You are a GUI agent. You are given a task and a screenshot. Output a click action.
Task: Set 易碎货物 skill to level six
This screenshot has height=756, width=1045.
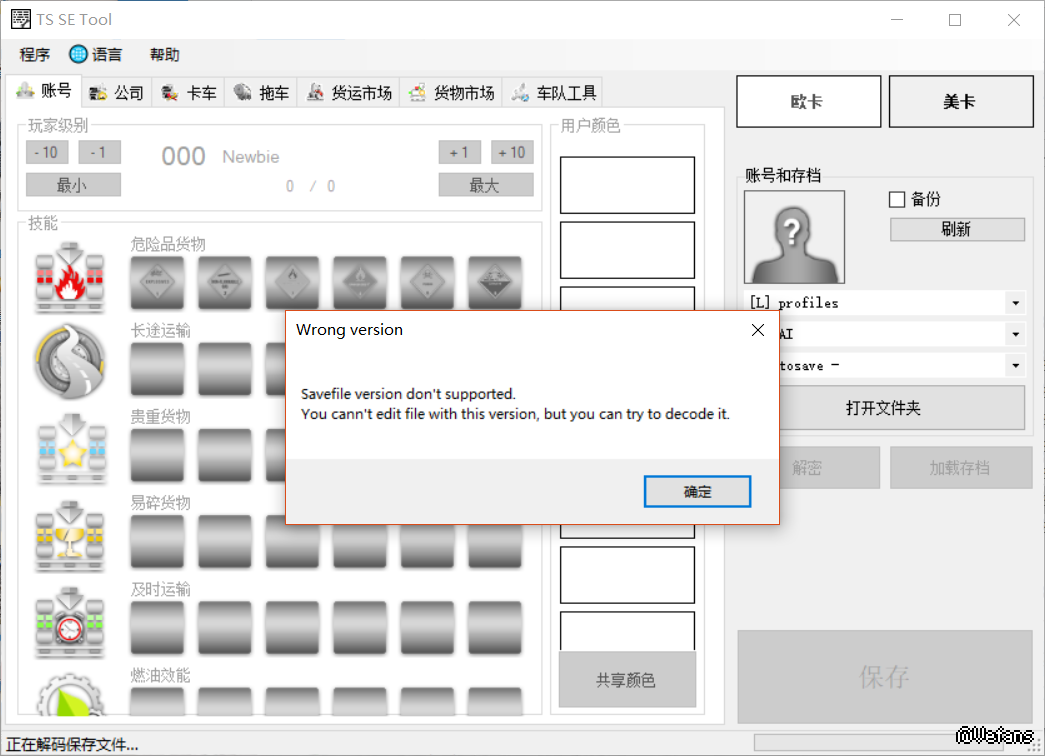495,545
